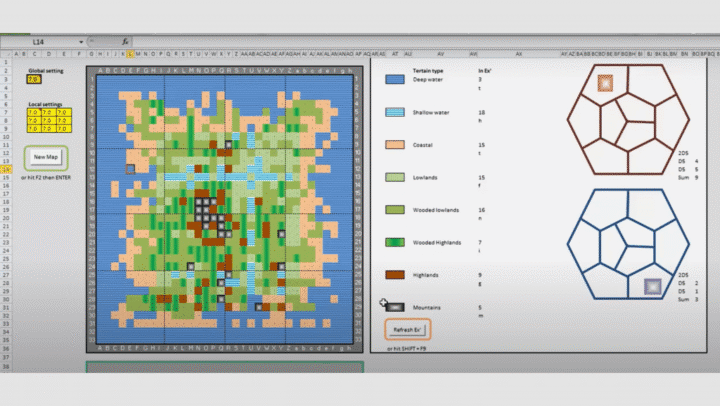The image size is (720, 406).
Task: Click the Shallow water color swatch
Action: tap(395, 112)
